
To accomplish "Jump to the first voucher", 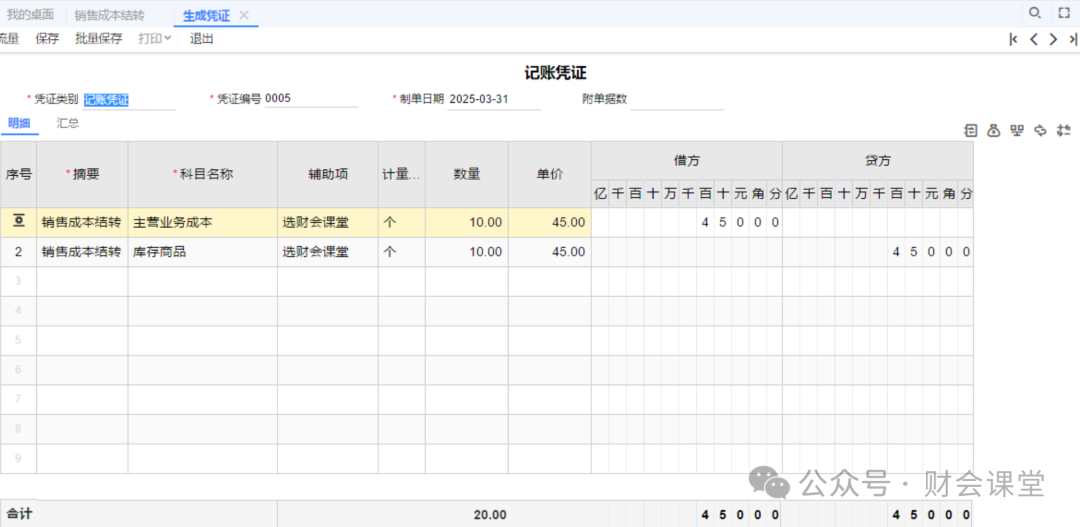I will [x=1014, y=39].
